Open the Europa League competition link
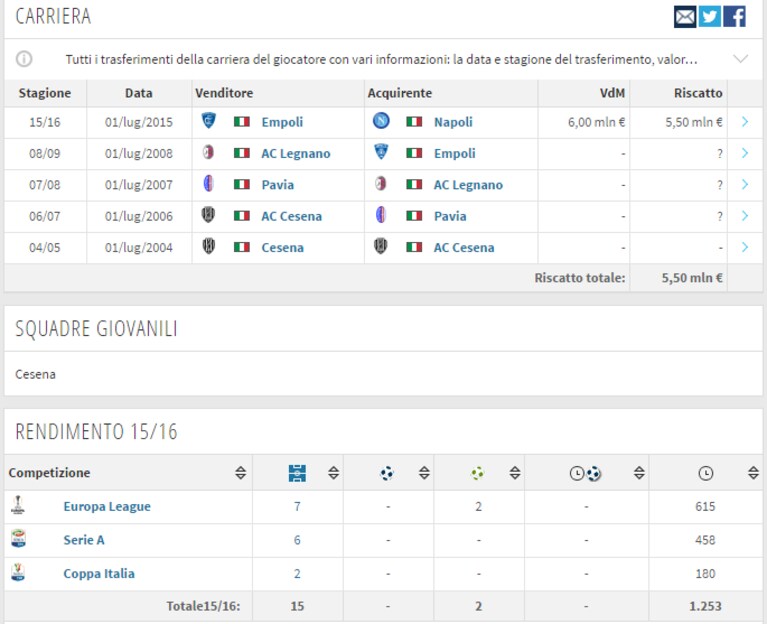Viewport: 767px width, 624px height. click(x=107, y=506)
